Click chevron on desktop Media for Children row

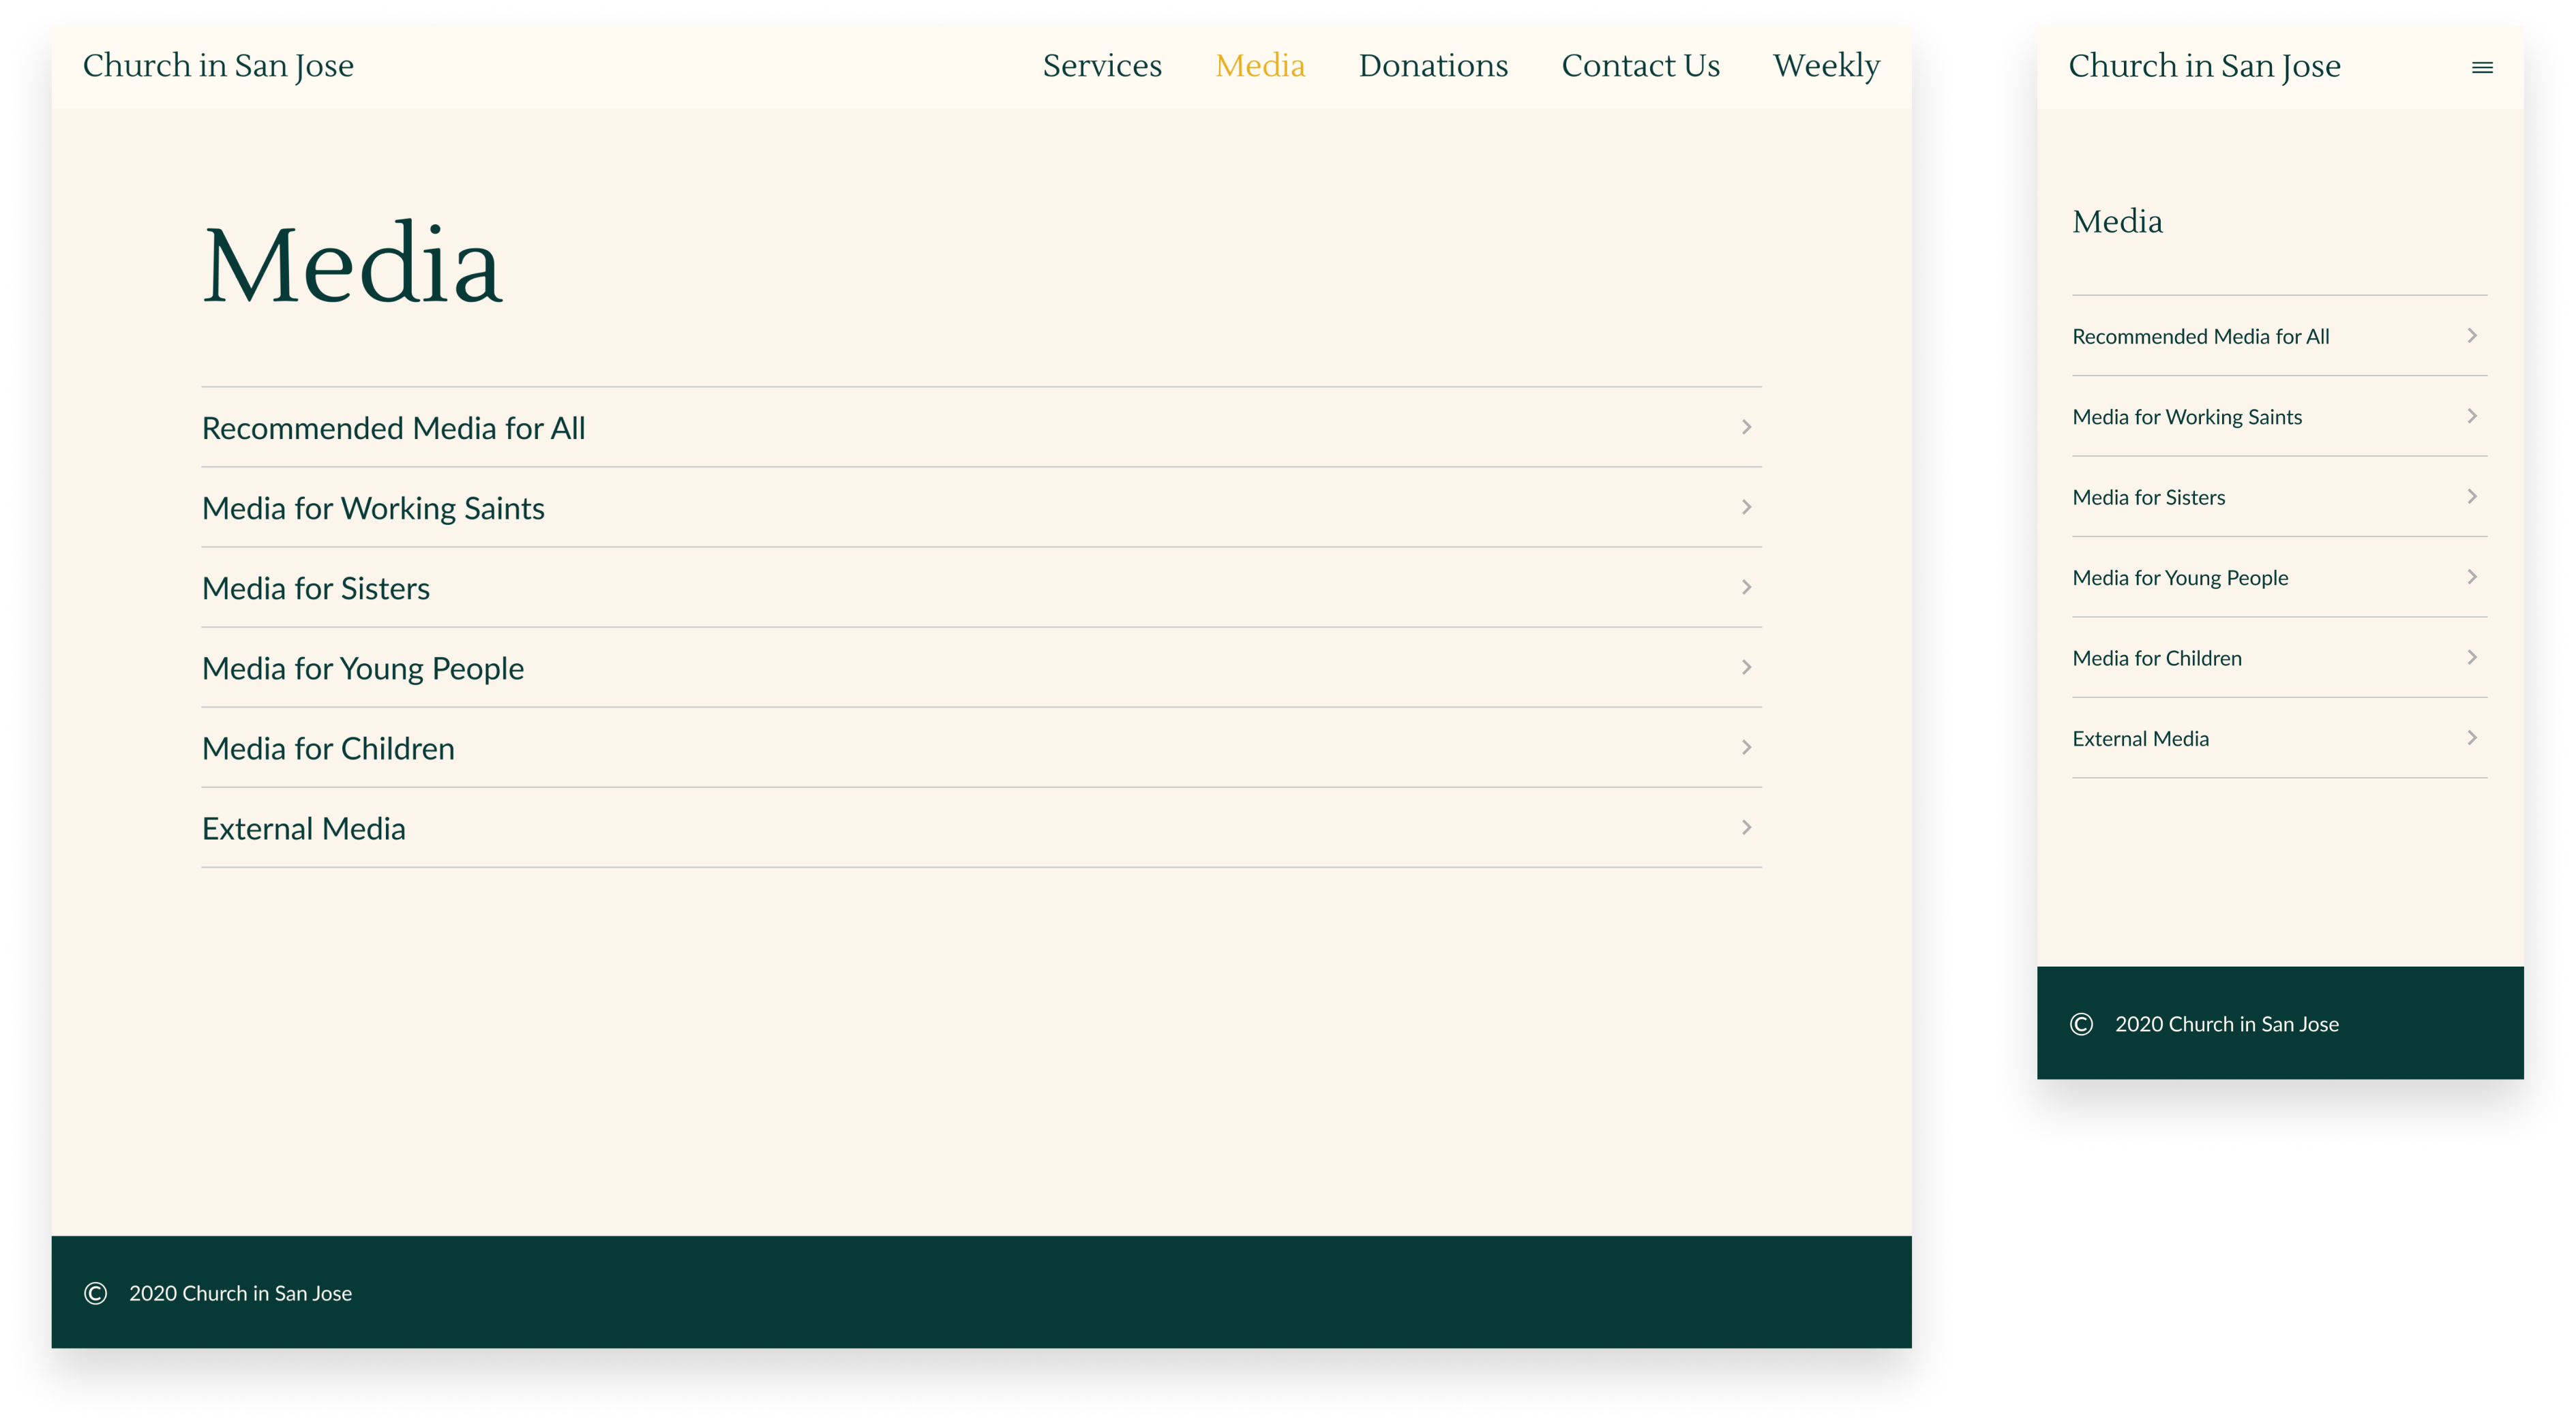(x=1746, y=747)
